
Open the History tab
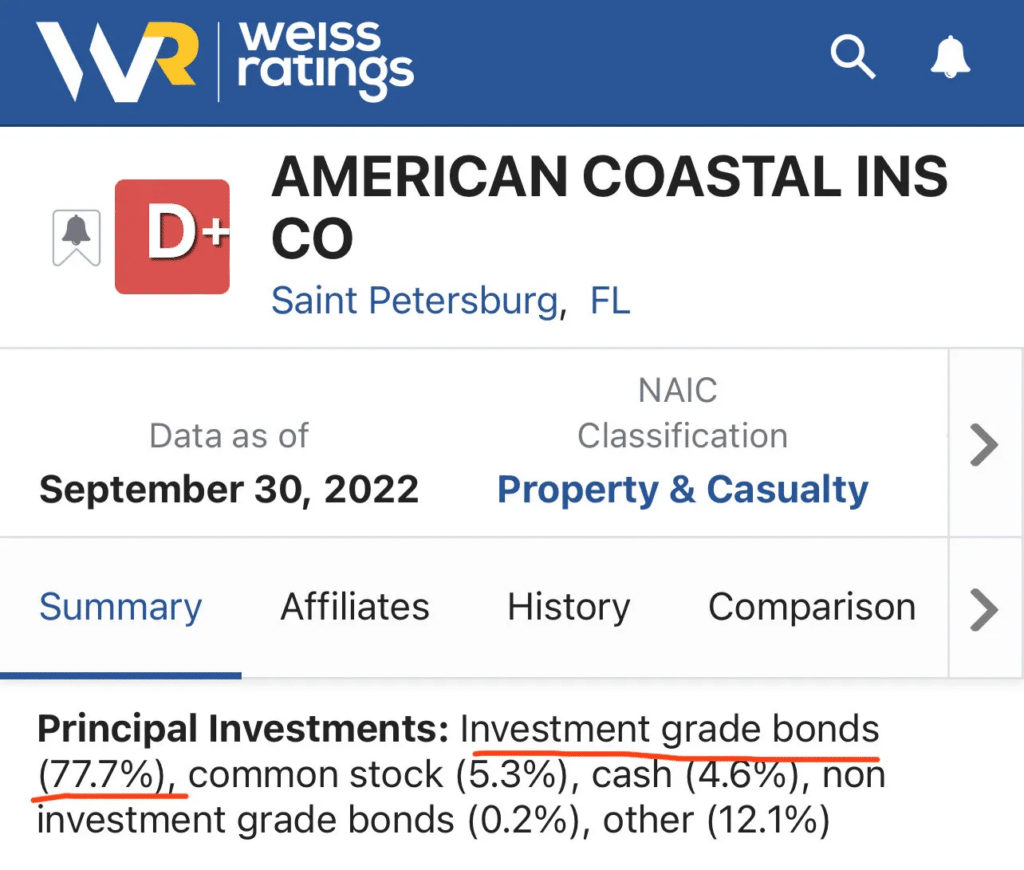click(x=569, y=607)
